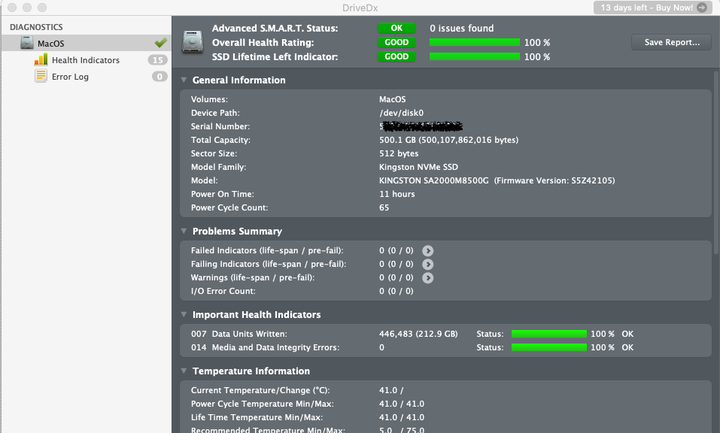
Task: Click the GOOD Overall Health Rating badge
Action: point(396,42)
